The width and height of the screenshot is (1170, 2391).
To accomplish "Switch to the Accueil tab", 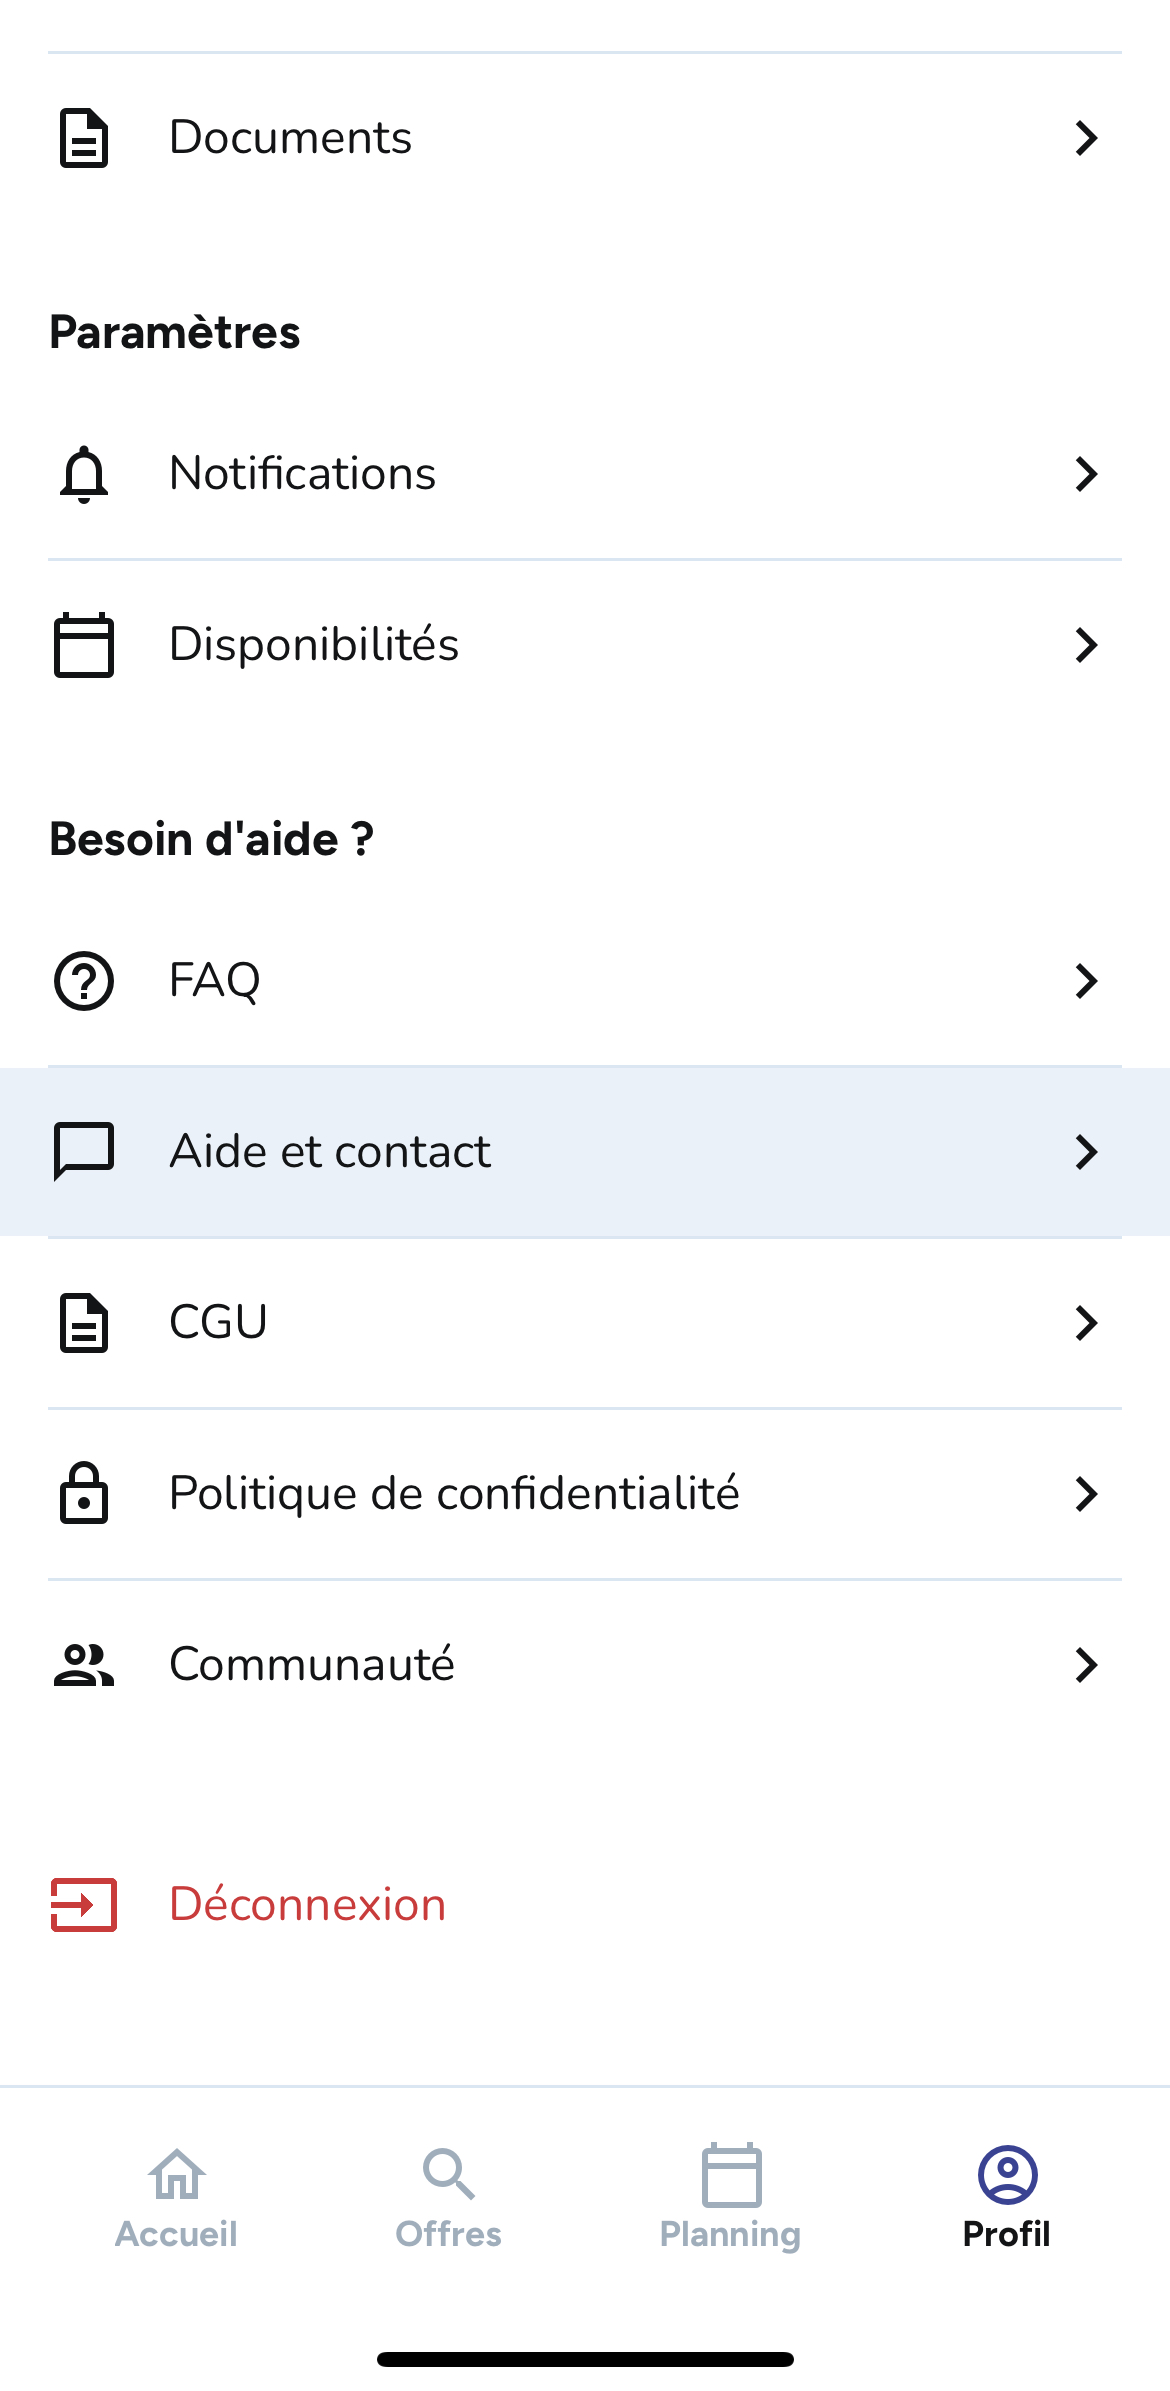I will (177, 2197).
